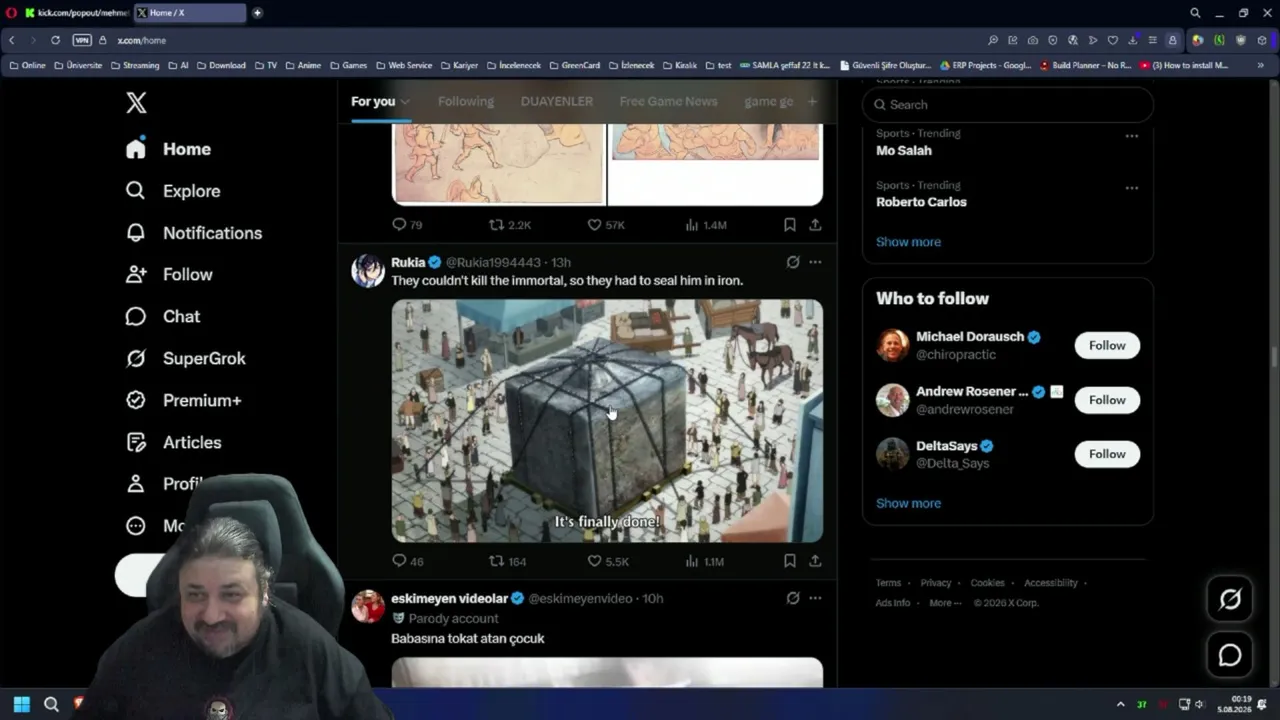Follow DeltaSays
The height and width of the screenshot is (720, 1280).
(x=1107, y=454)
